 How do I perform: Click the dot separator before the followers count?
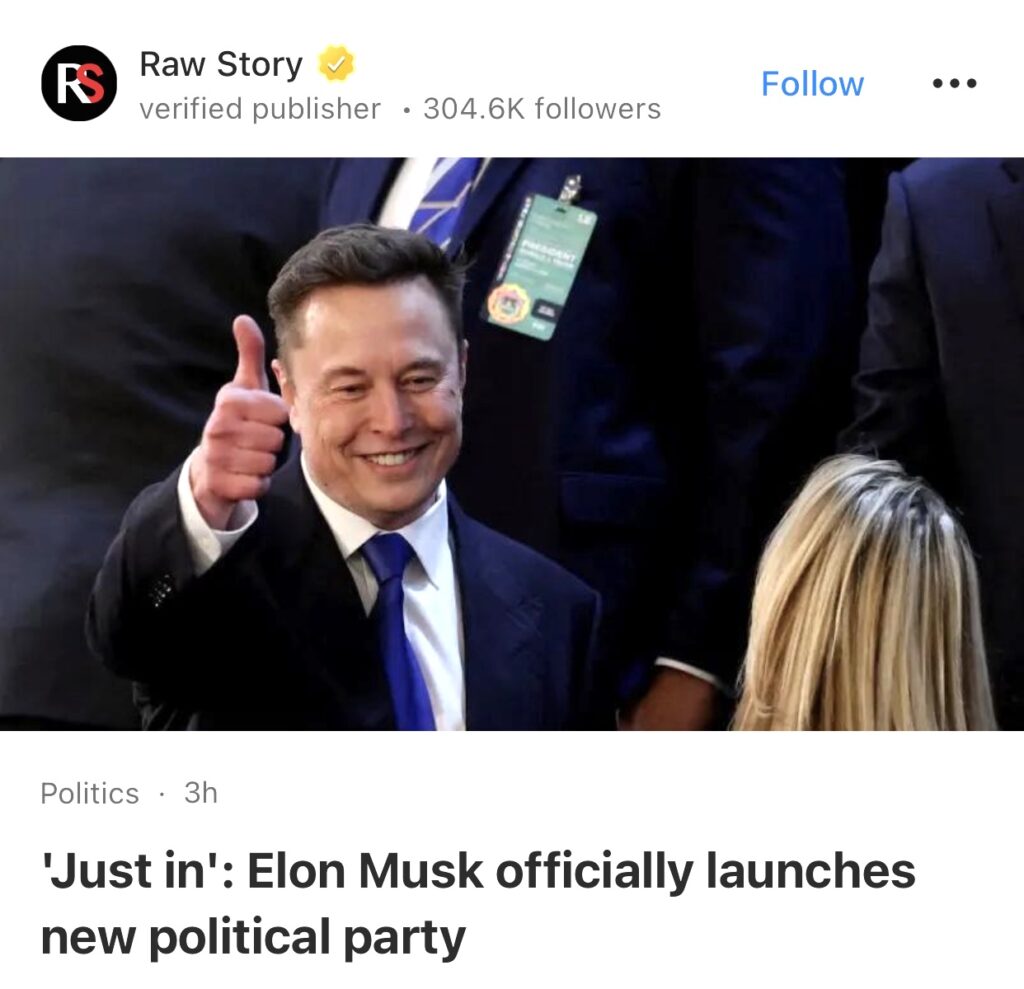pos(407,110)
